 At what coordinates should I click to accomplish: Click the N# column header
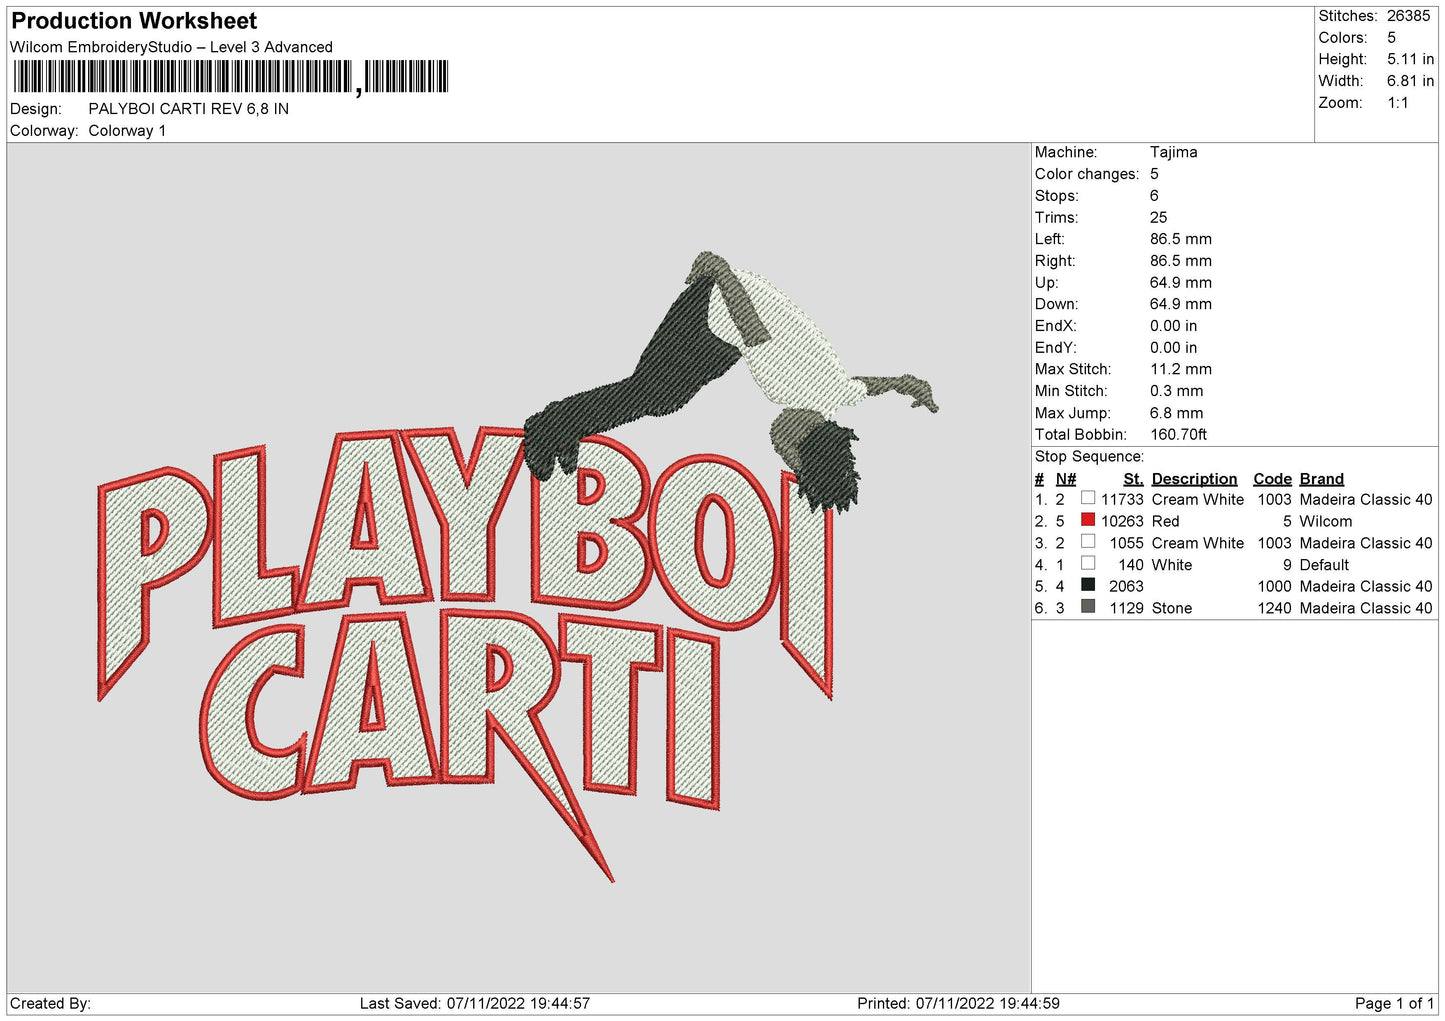(x=1066, y=479)
